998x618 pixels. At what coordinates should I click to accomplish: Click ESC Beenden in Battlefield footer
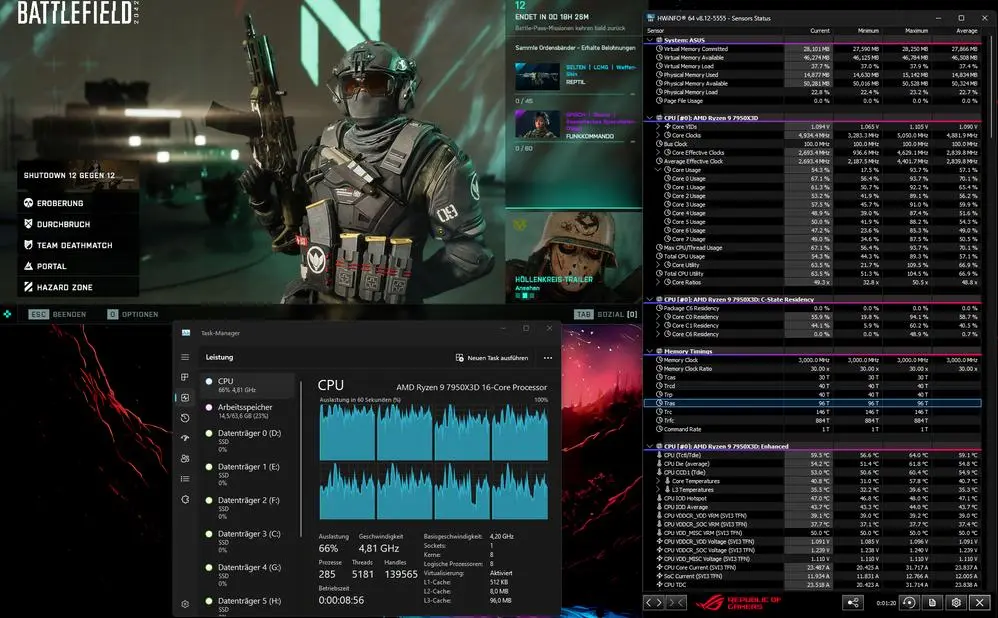(57, 314)
